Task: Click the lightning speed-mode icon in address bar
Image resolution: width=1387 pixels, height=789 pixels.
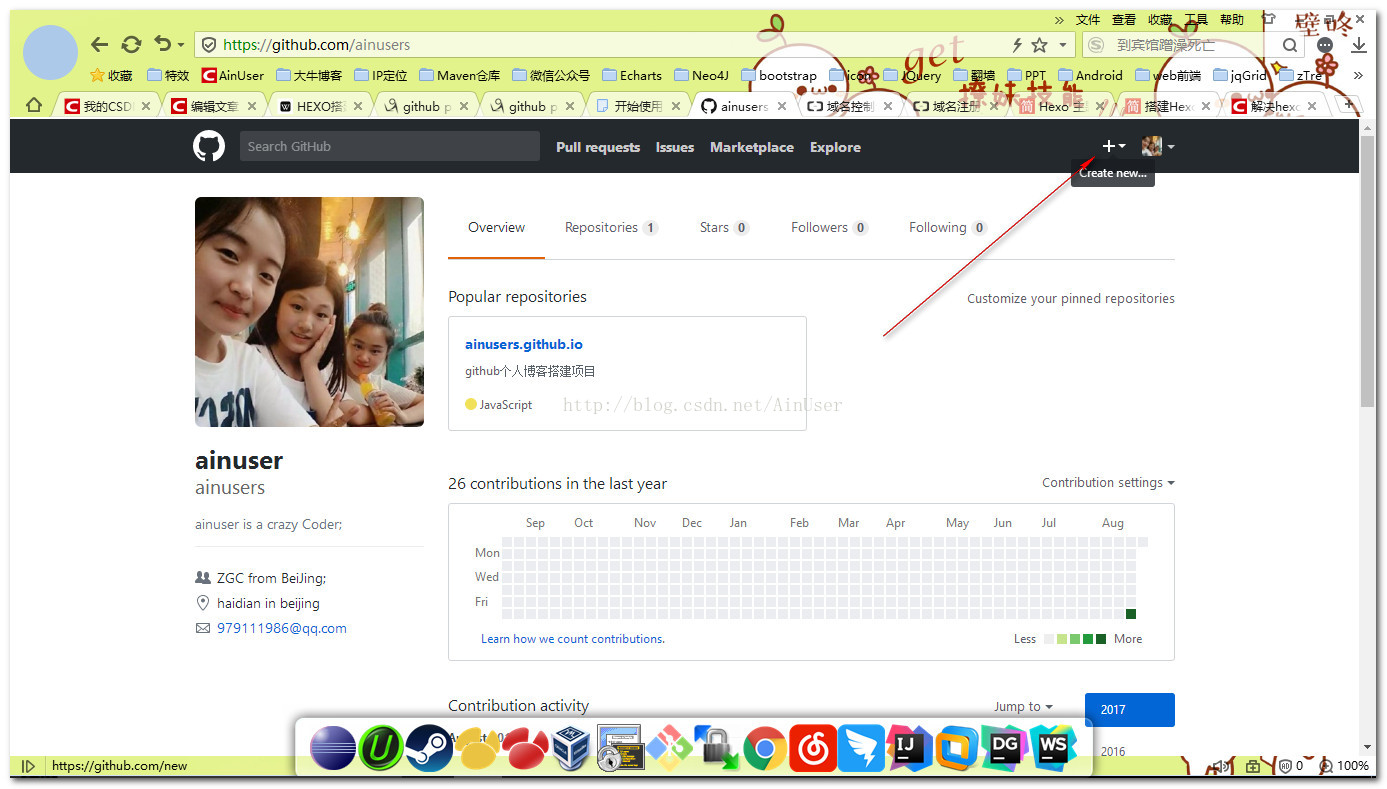Action: 1017,45
